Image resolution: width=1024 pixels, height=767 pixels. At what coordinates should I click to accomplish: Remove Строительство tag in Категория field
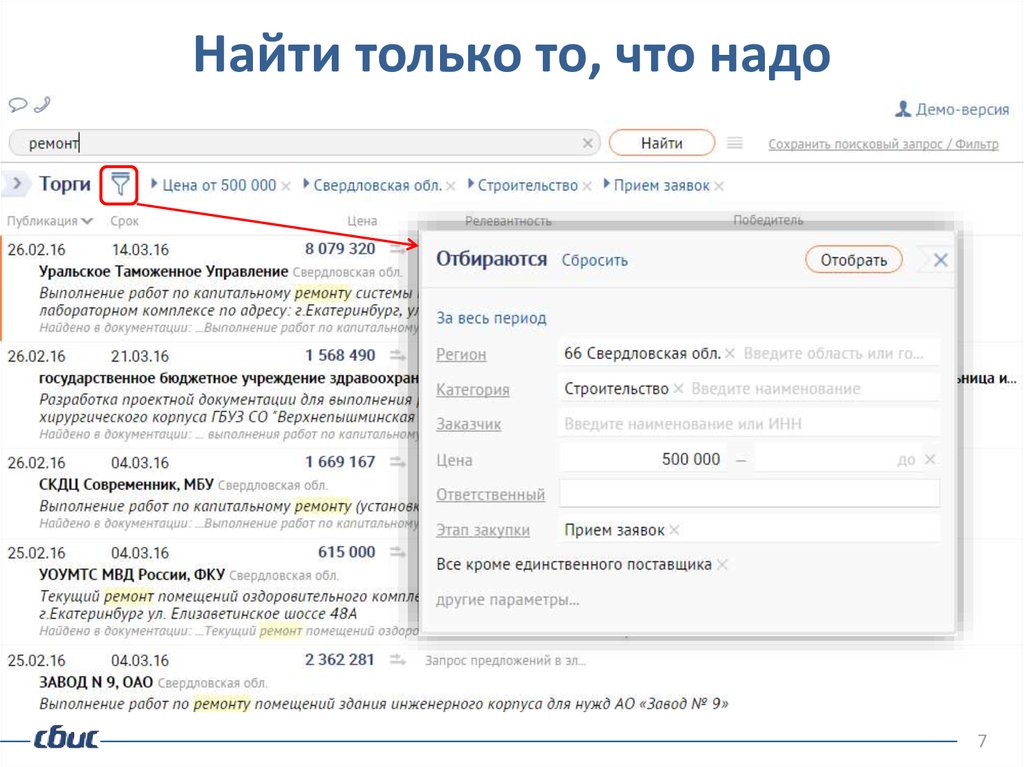click(x=679, y=389)
